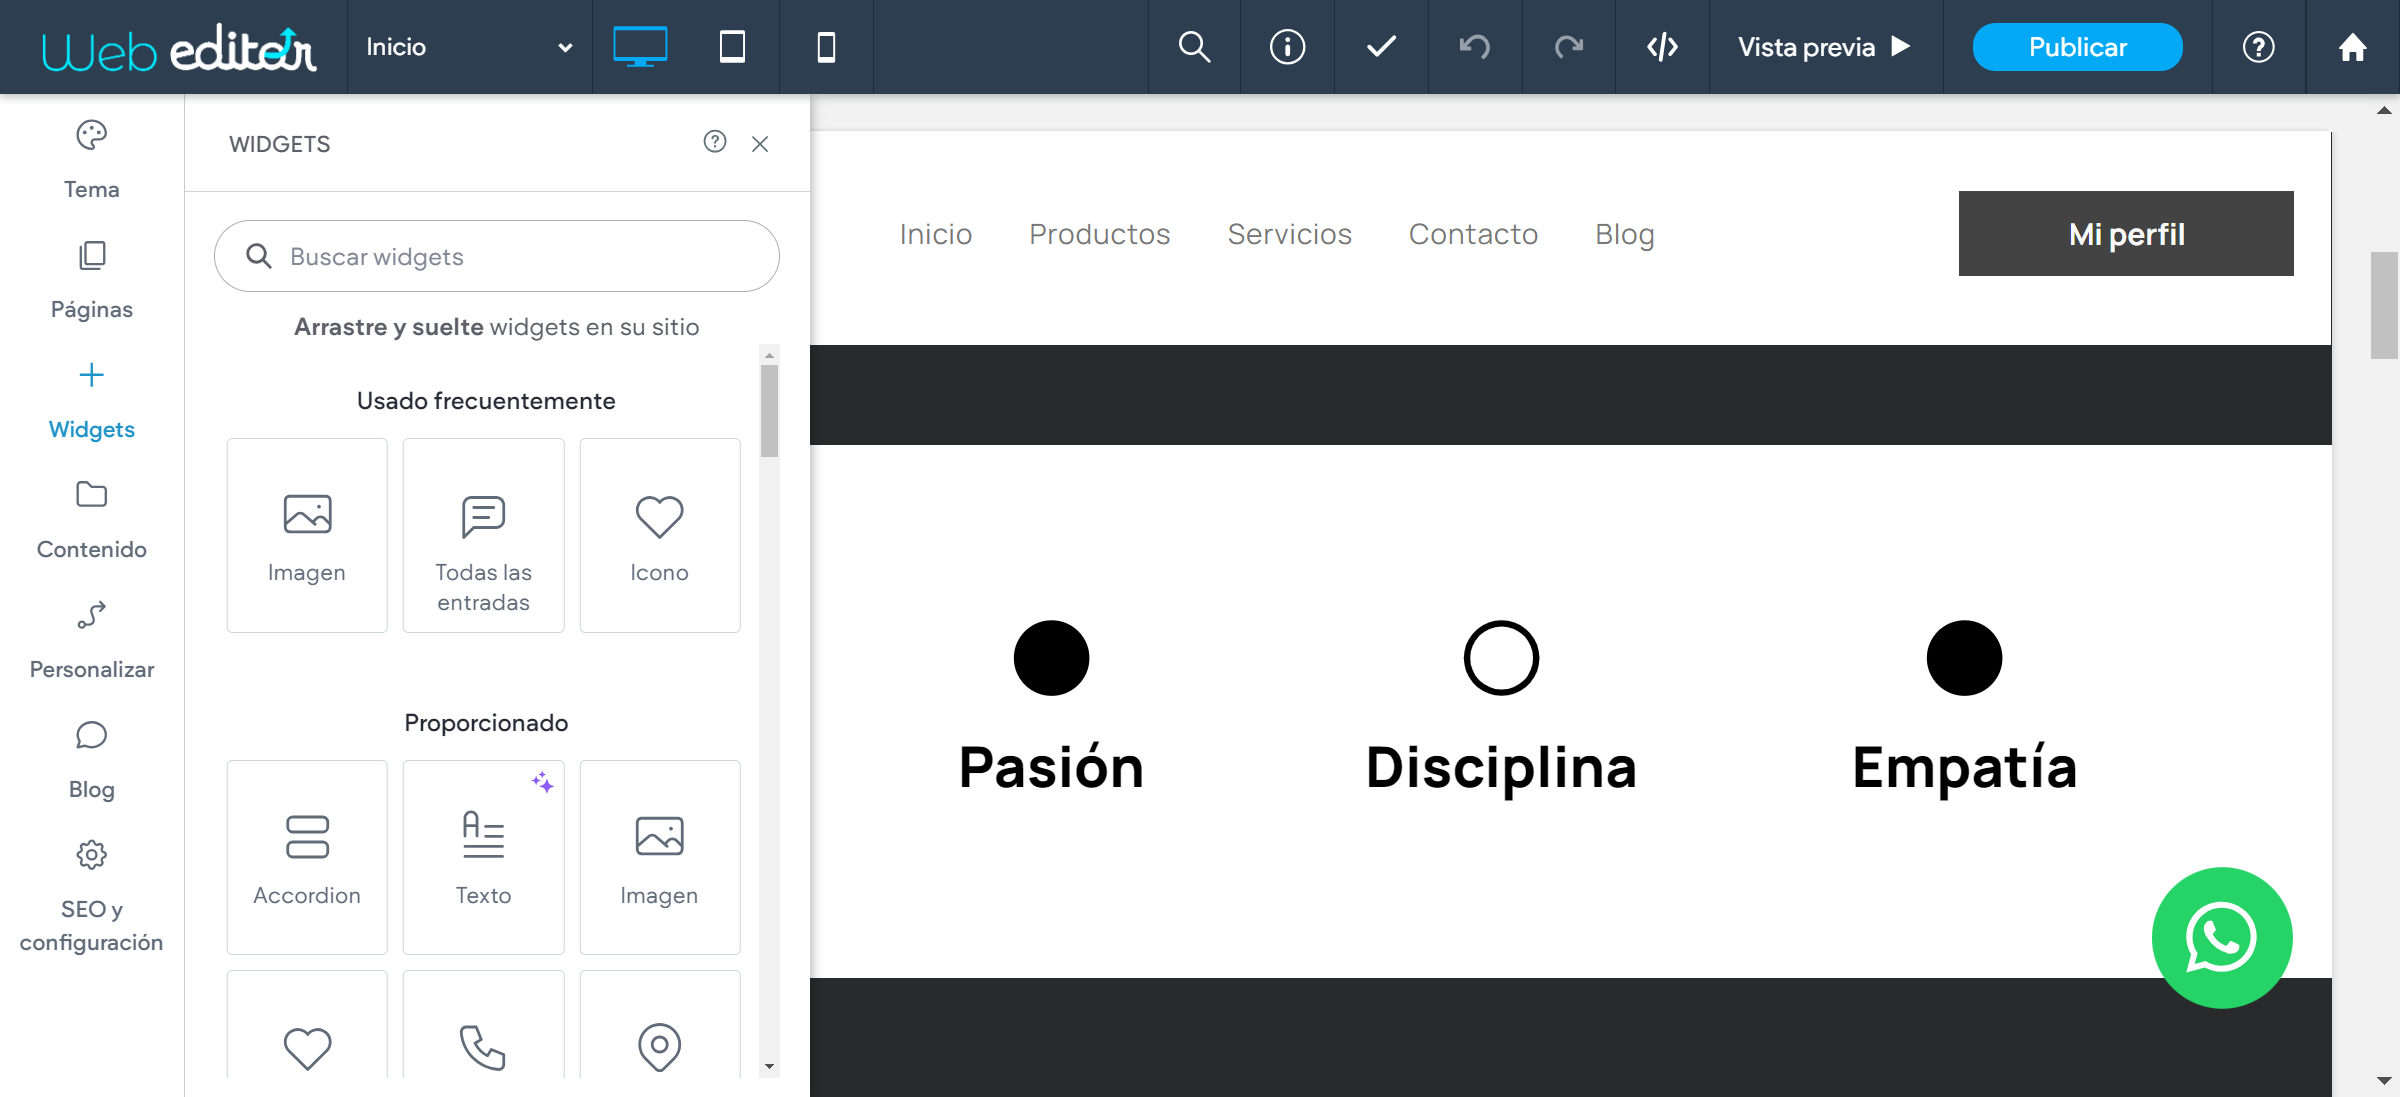Viewport: 2400px width, 1097px height.
Task: Open the help question mark in top bar
Action: coord(2258,47)
